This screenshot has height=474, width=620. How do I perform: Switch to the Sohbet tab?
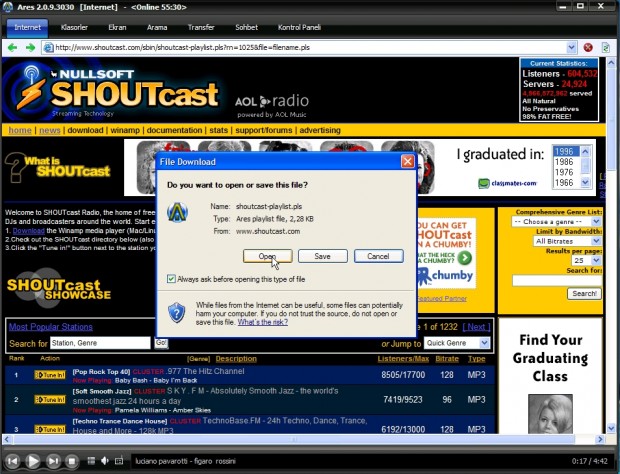[246, 27]
